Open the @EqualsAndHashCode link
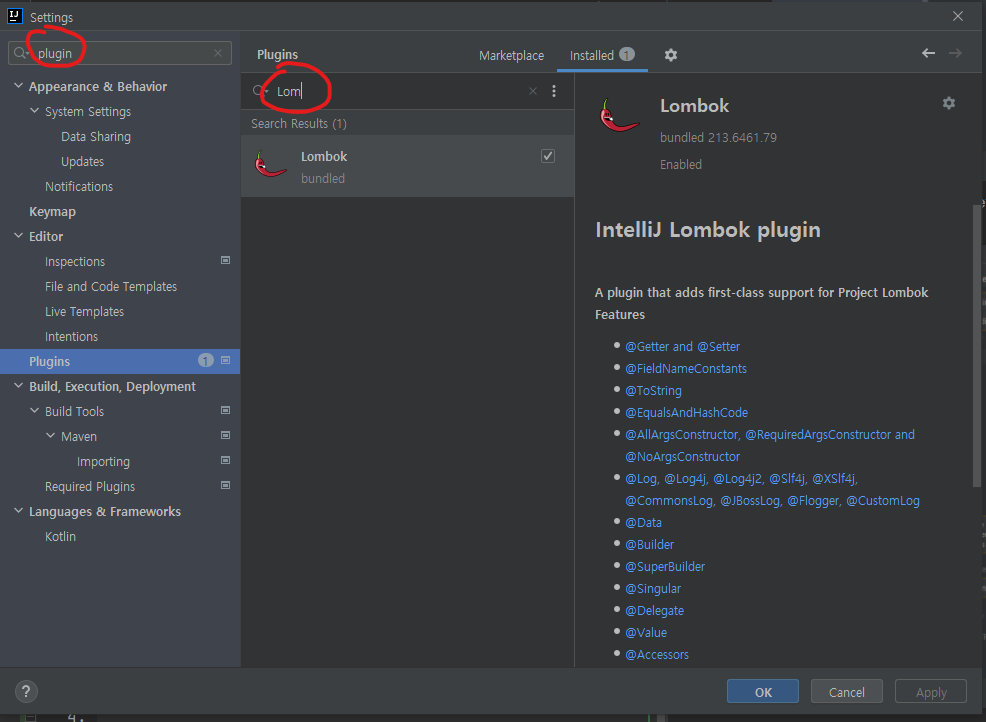 (687, 413)
